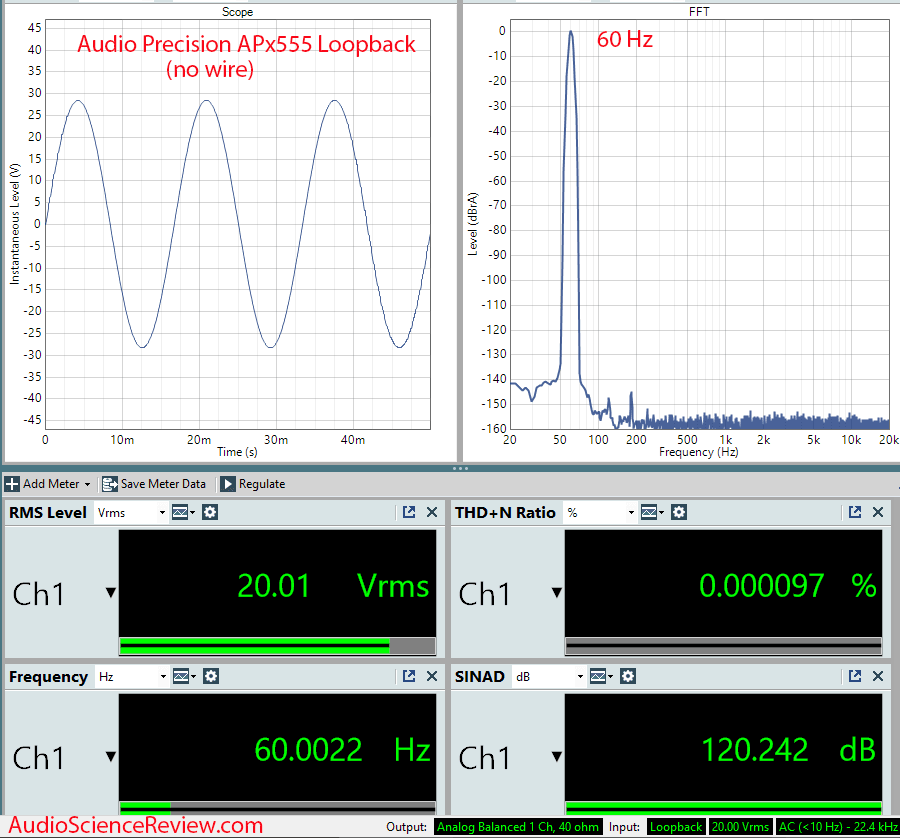Click the Time (s) axis label
900x838 pixels.
coord(237,452)
